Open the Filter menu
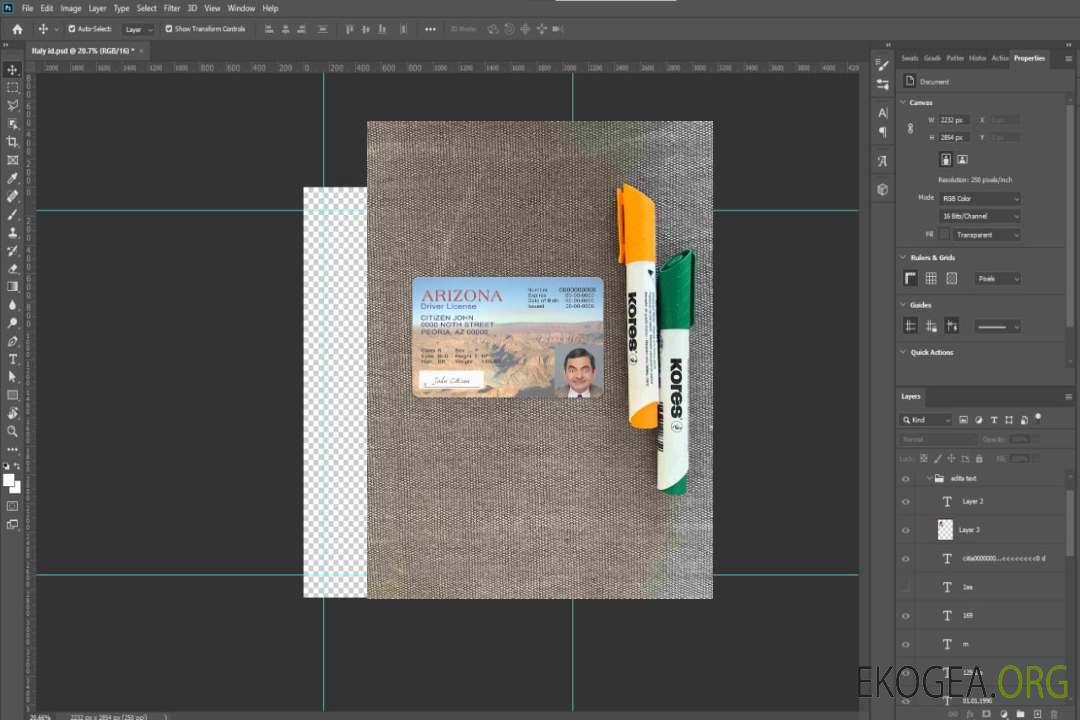This screenshot has height=720, width=1080. [172, 8]
